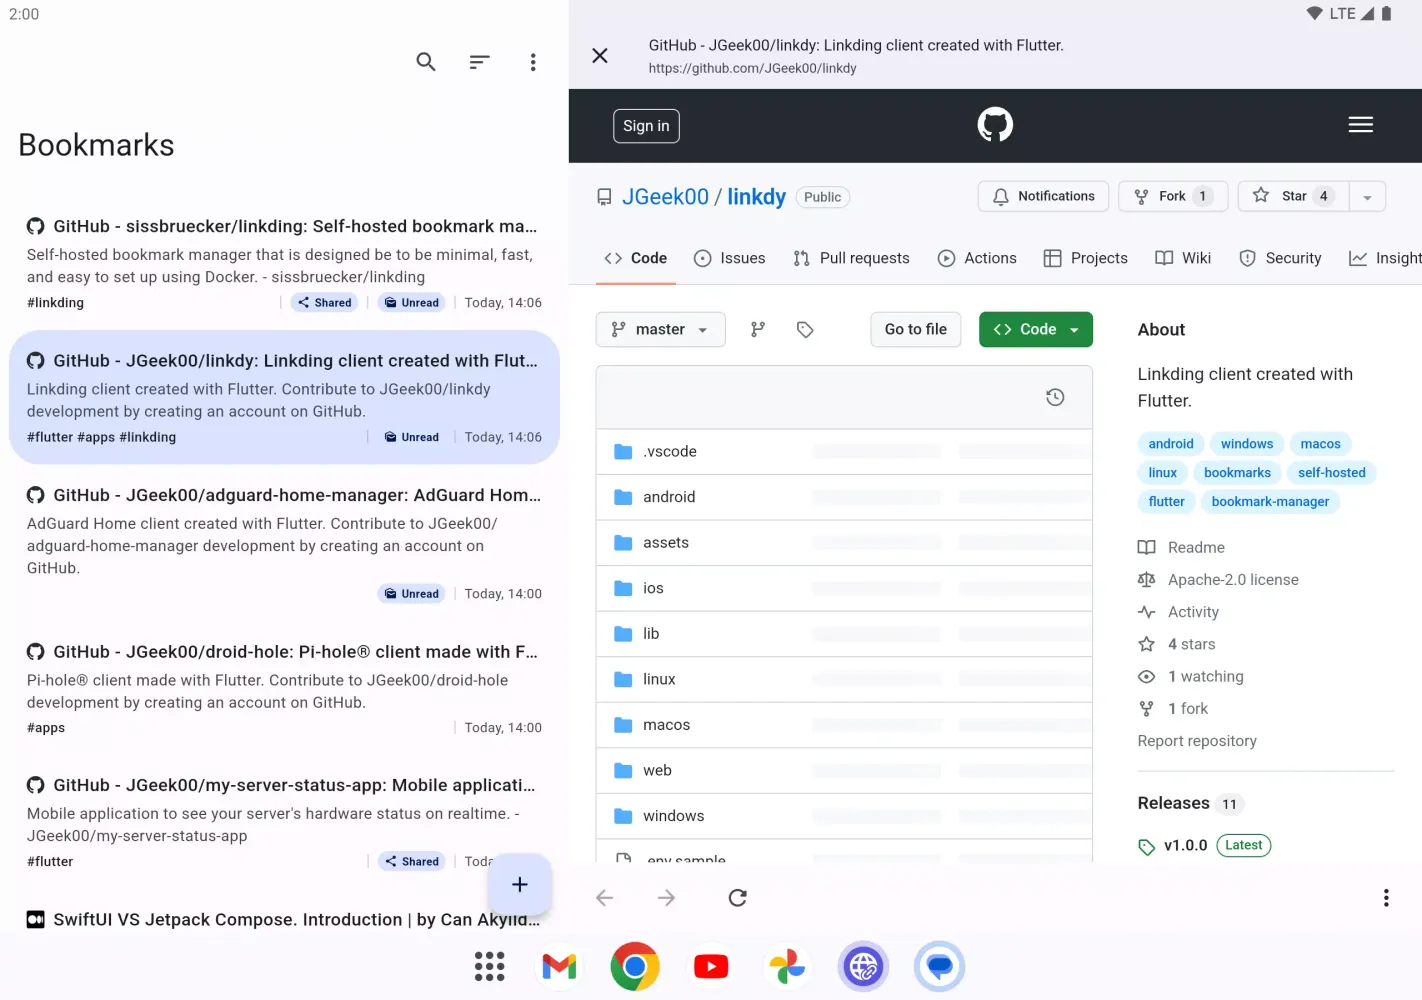Expand the Star lists dropdown arrow

1367,197
